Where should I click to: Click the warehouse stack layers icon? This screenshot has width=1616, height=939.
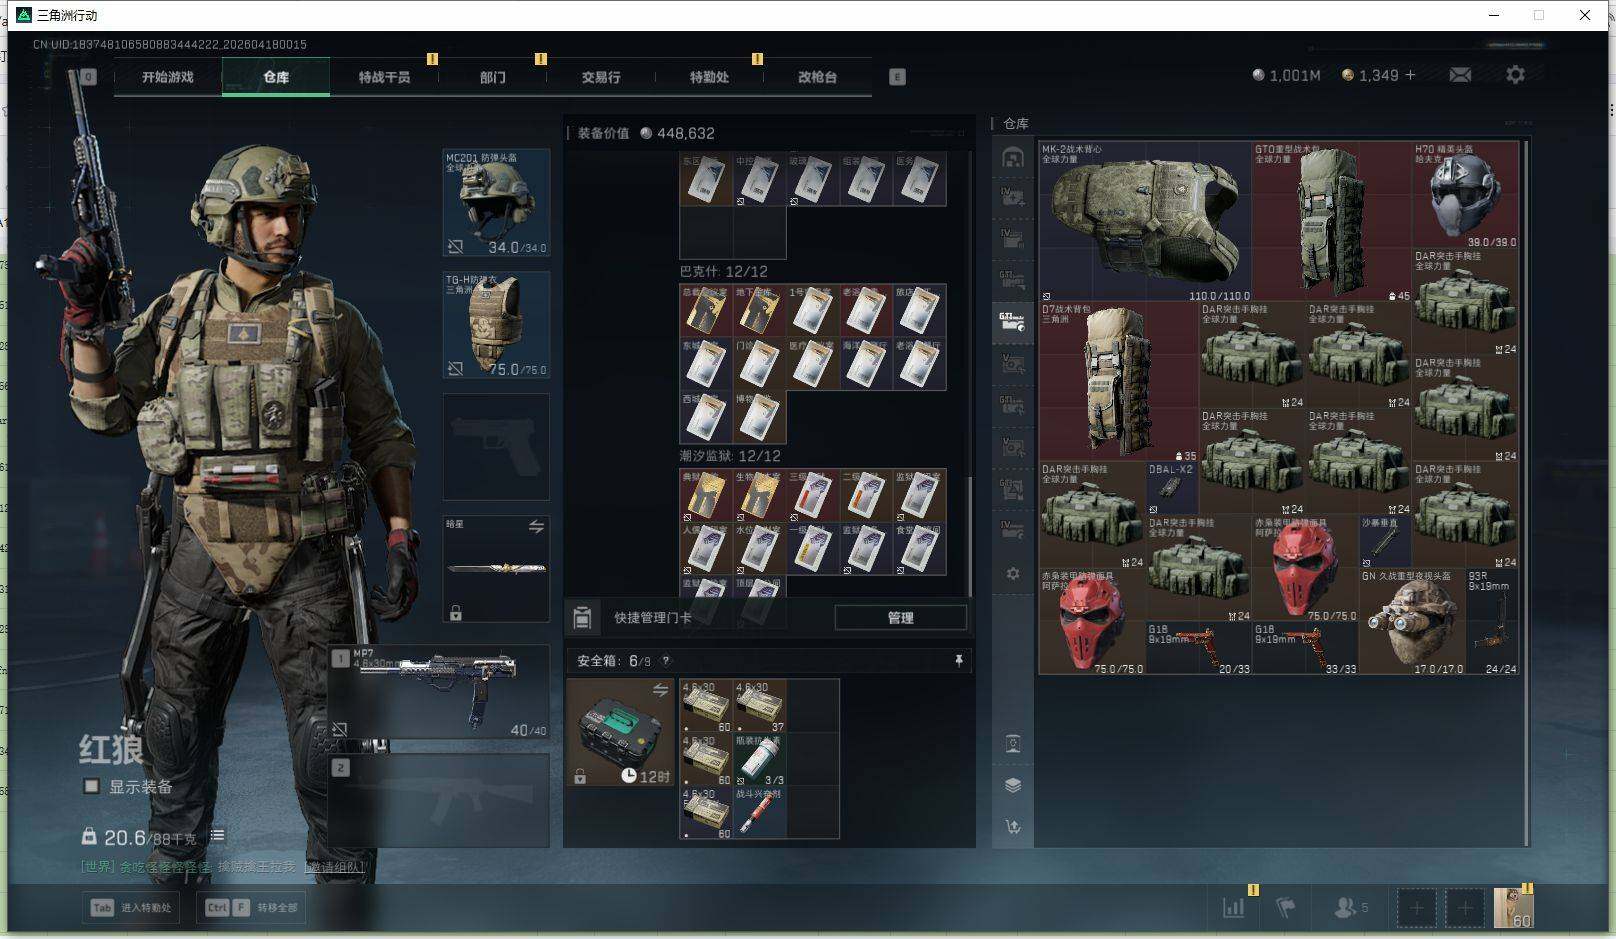tap(1013, 785)
